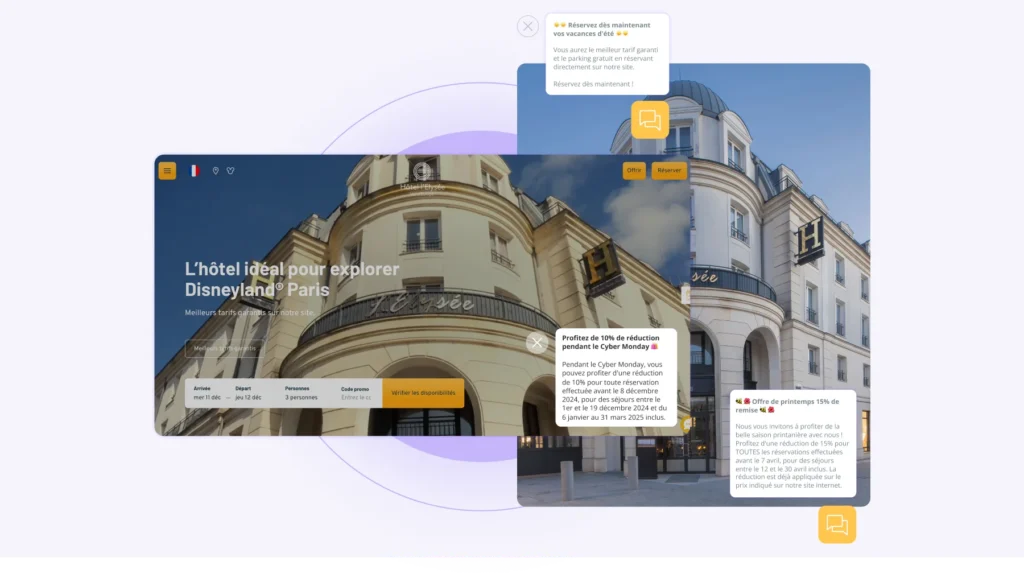
Task: Click the French flag language selector
Action: [194, 171]
